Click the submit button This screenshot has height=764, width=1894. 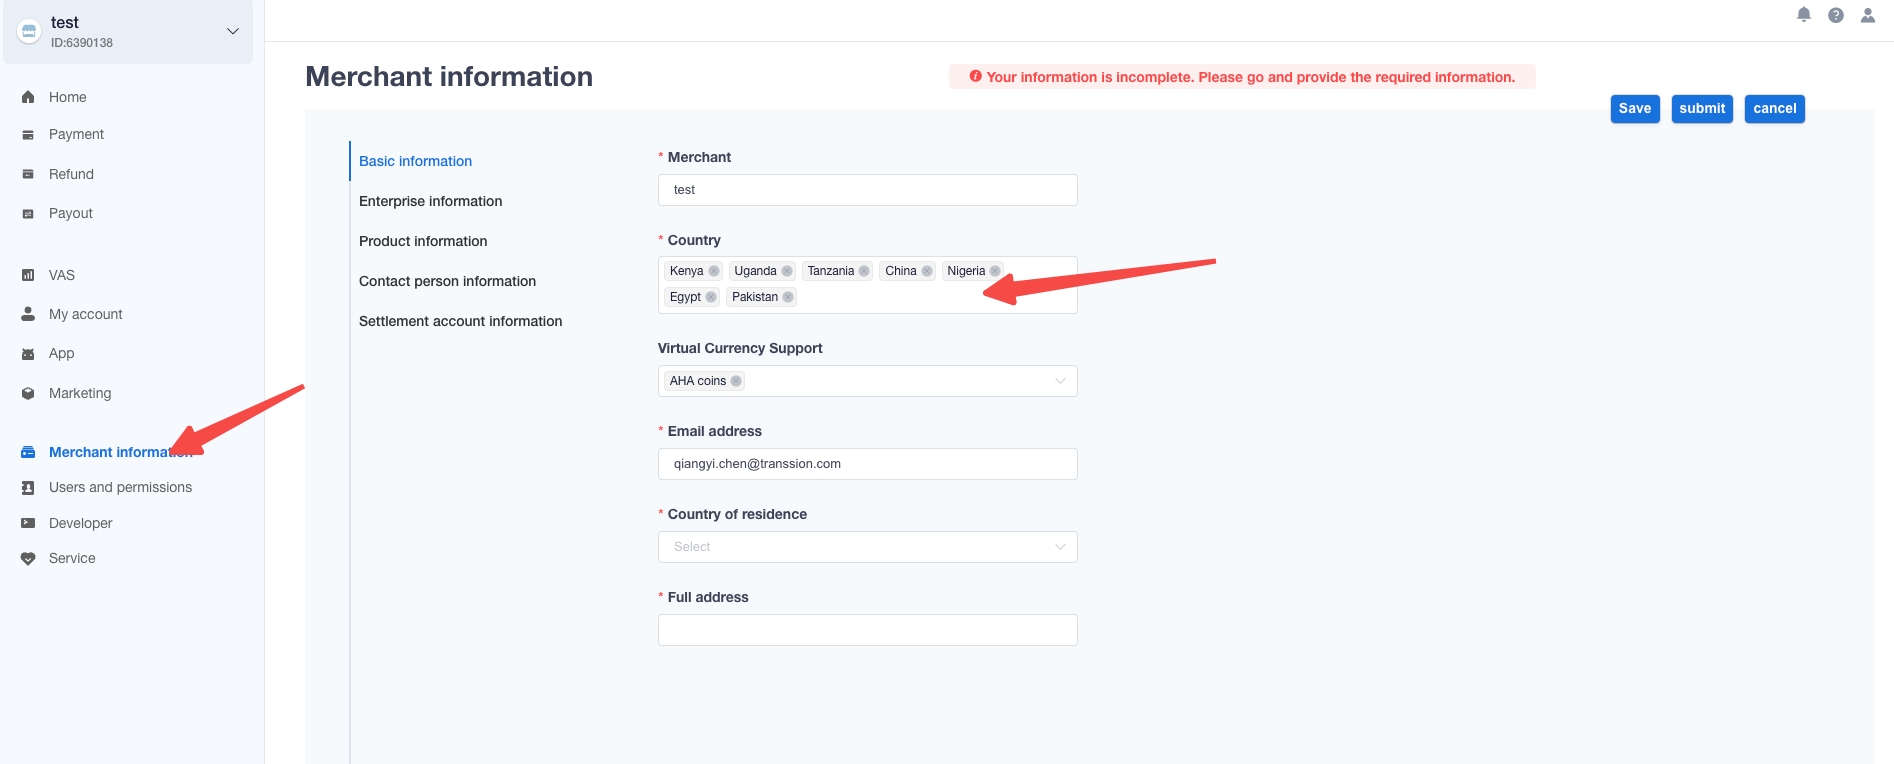pos(1702,109)
